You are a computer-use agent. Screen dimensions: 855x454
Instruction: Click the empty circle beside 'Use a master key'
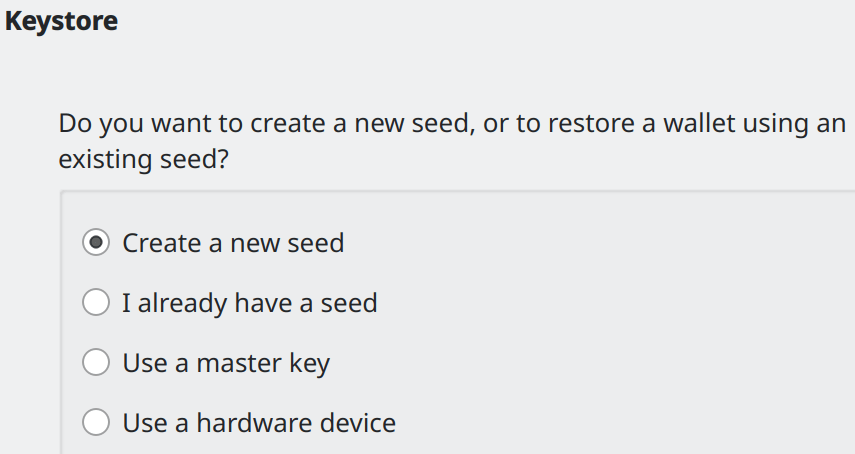click(96, 363)
